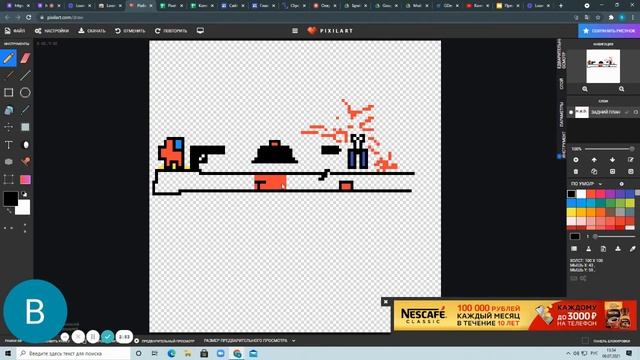Pause recording with the pause button
640x360 pixels.
click(93, 337)
